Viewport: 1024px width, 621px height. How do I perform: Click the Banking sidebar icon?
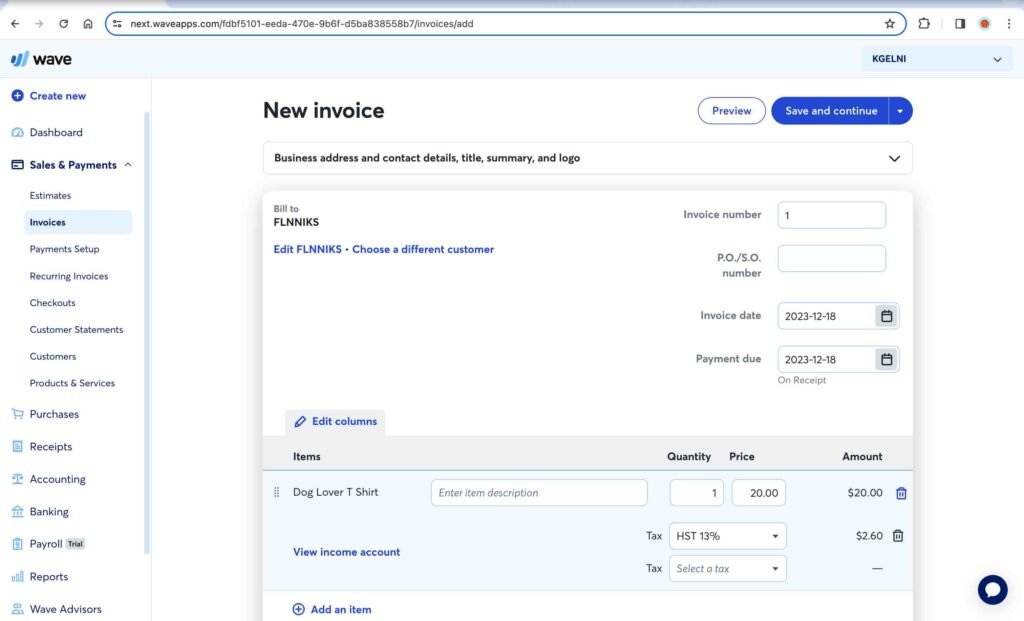pos(17,511)
